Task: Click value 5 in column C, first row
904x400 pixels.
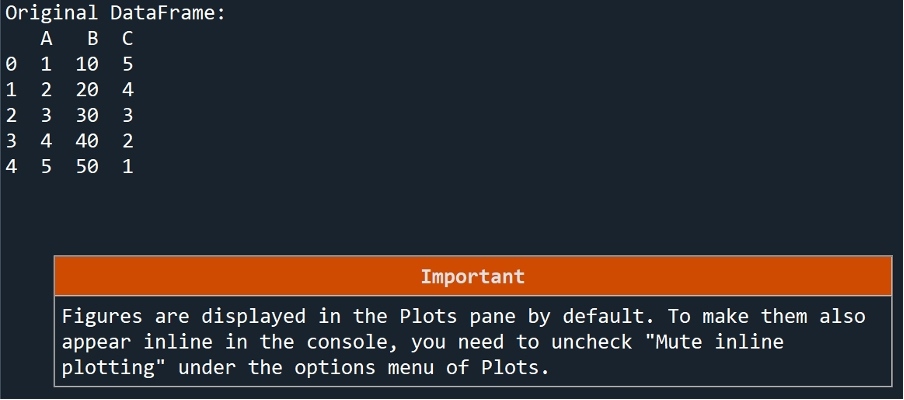Action: pos(127,65)
